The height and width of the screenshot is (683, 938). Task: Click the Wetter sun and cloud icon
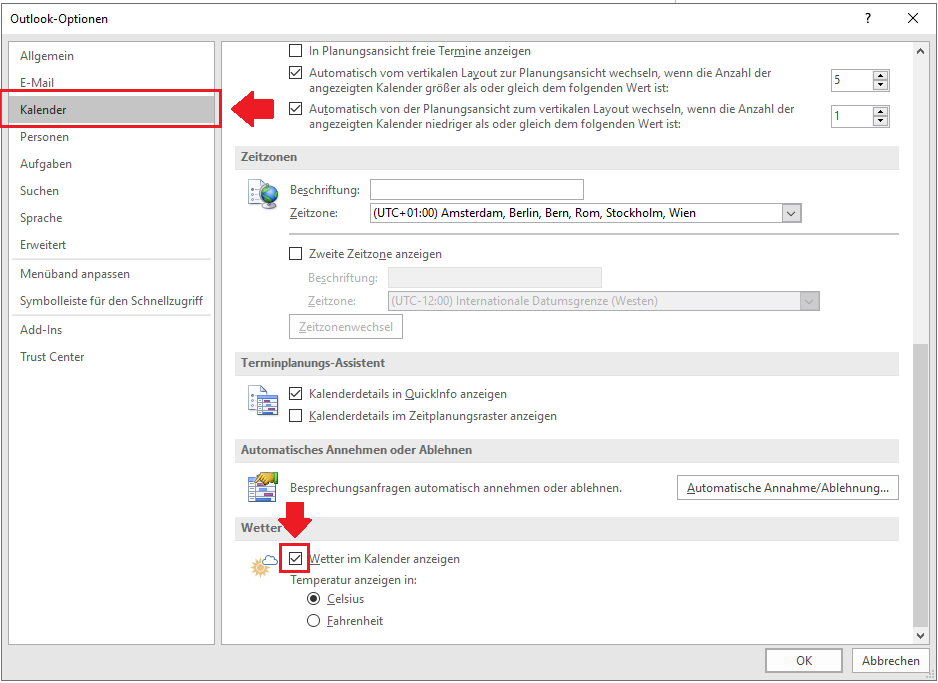pyautogui.click(x=264, y=565)
